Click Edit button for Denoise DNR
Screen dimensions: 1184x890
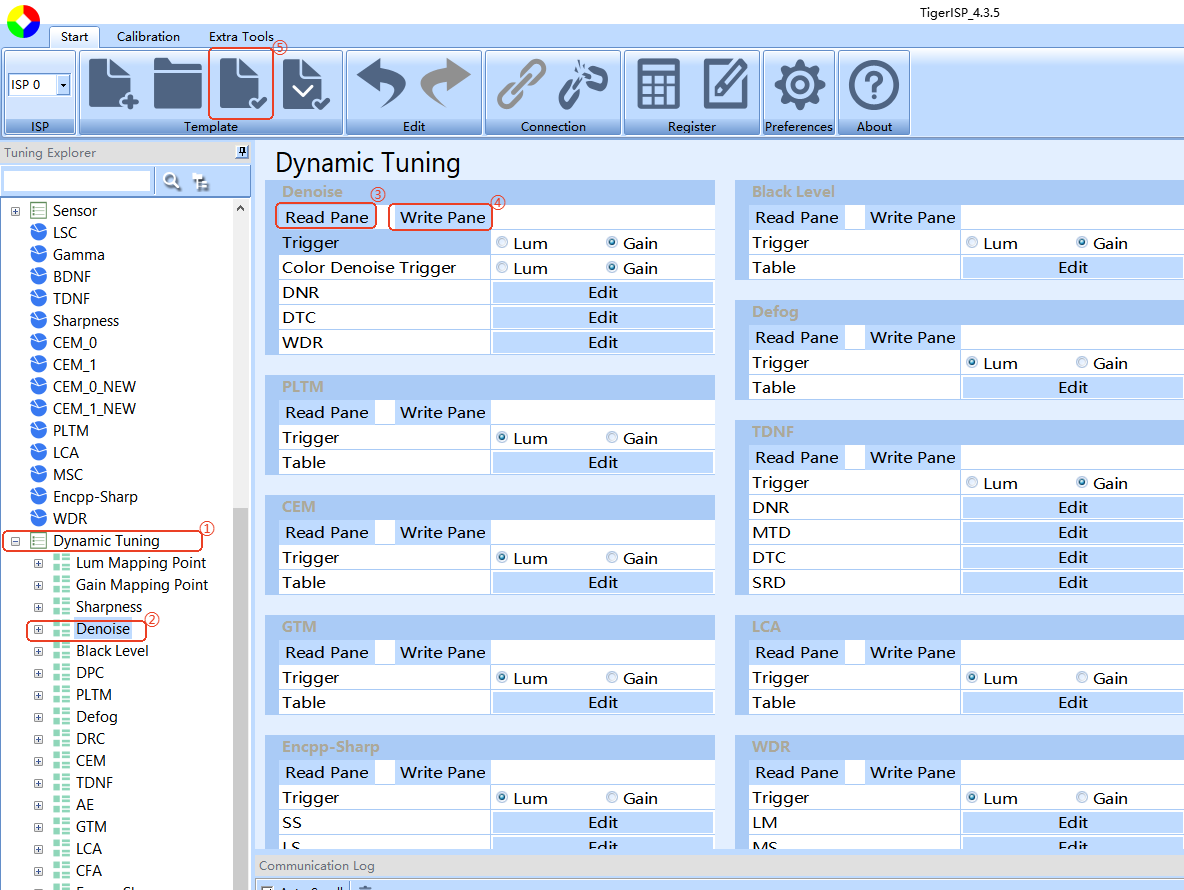[x=602, y=293]
